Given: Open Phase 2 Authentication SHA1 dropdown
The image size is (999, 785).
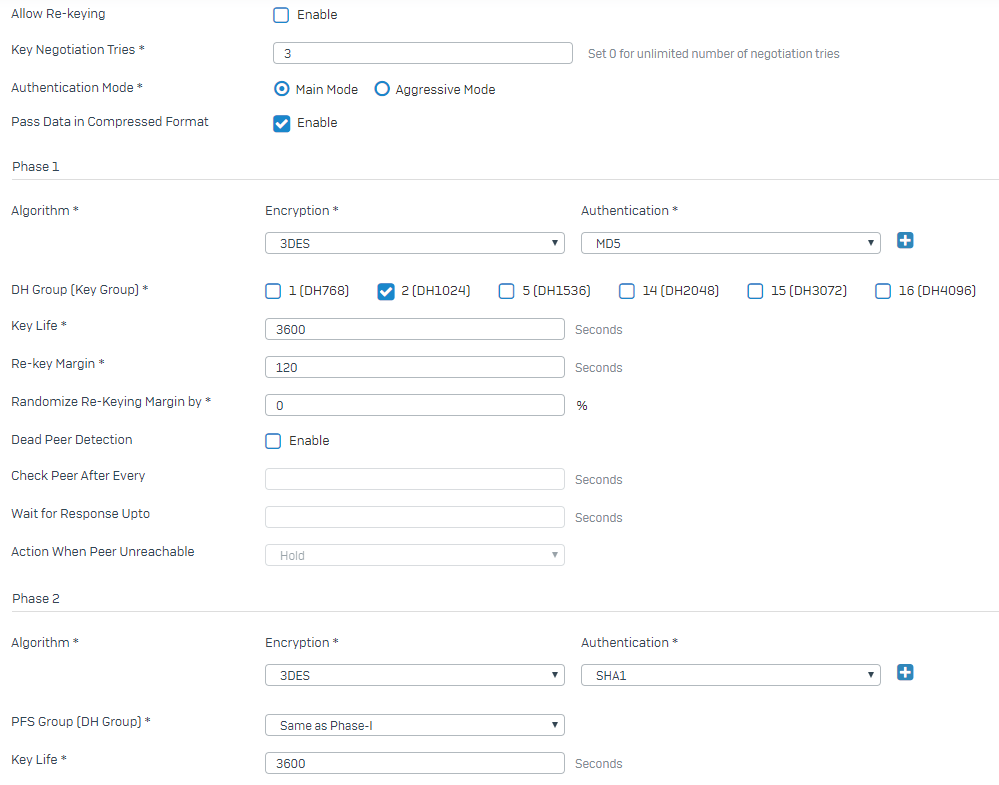Looking at the screenshot, I should point(730,675).
